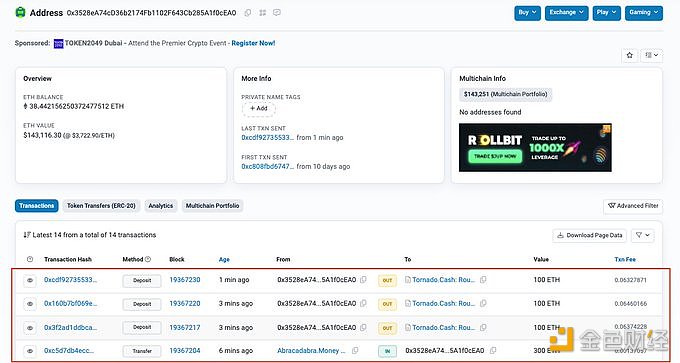Copy Tornado.Cash address in block 19367220 row
This screenshot has width=680, height=363.
click(483, 303)
